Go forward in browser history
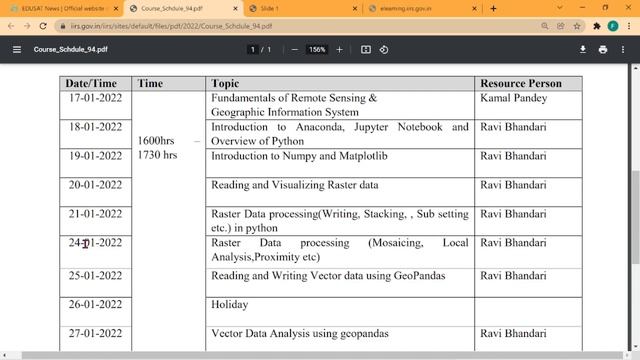Image resolution: width=640 pixels, height=360 pixels. click(27, 26)
